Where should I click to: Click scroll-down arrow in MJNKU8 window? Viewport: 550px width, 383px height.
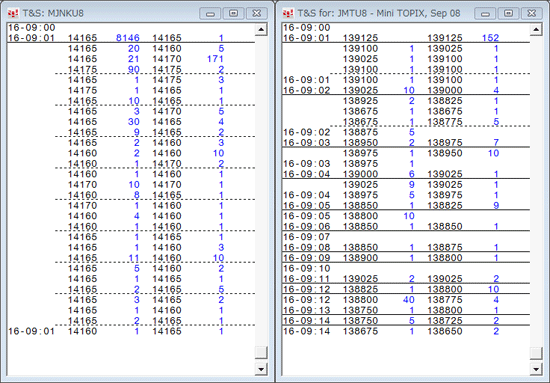261,369
